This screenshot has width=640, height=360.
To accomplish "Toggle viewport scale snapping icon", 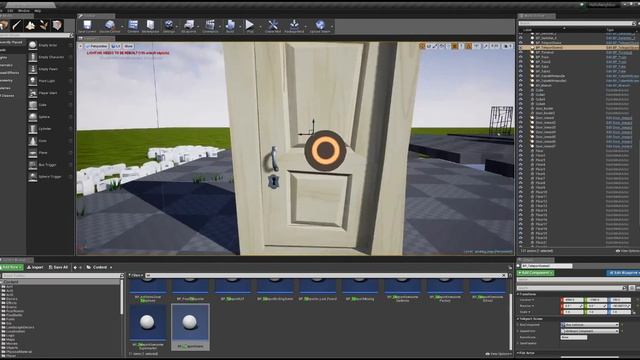I will tap(485, 46).
